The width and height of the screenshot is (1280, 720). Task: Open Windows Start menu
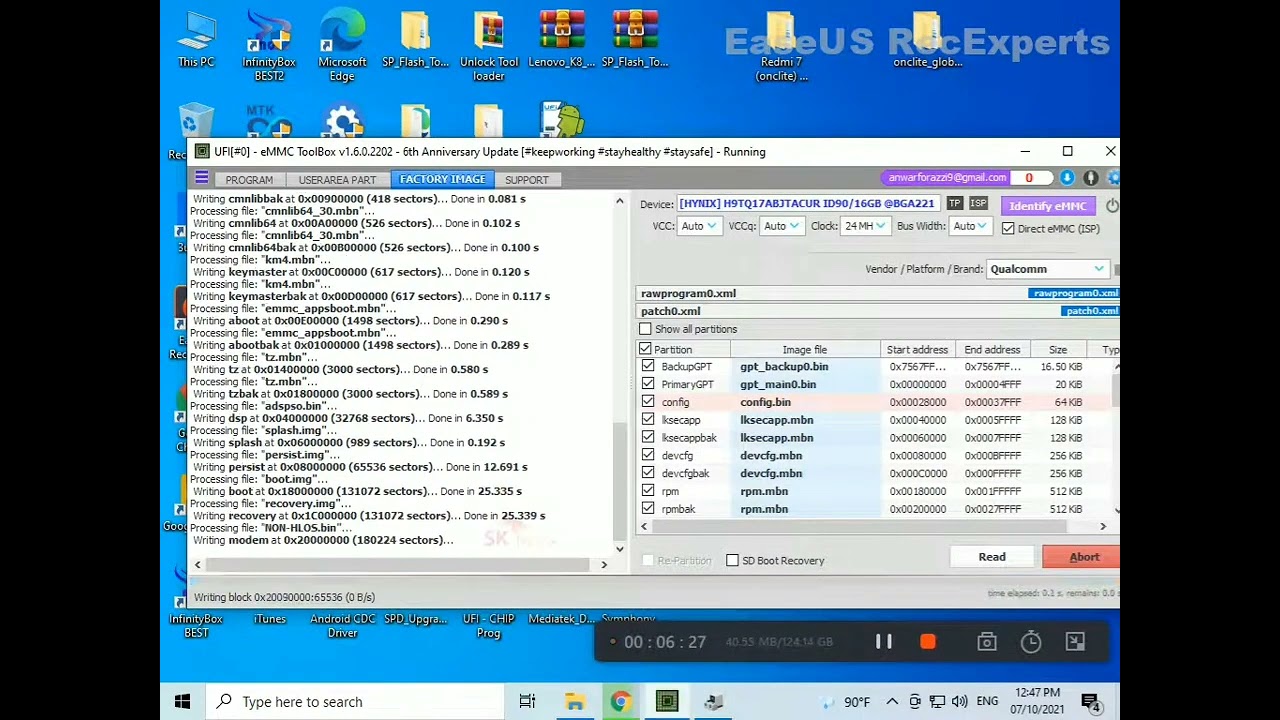[x=183, y=702]
